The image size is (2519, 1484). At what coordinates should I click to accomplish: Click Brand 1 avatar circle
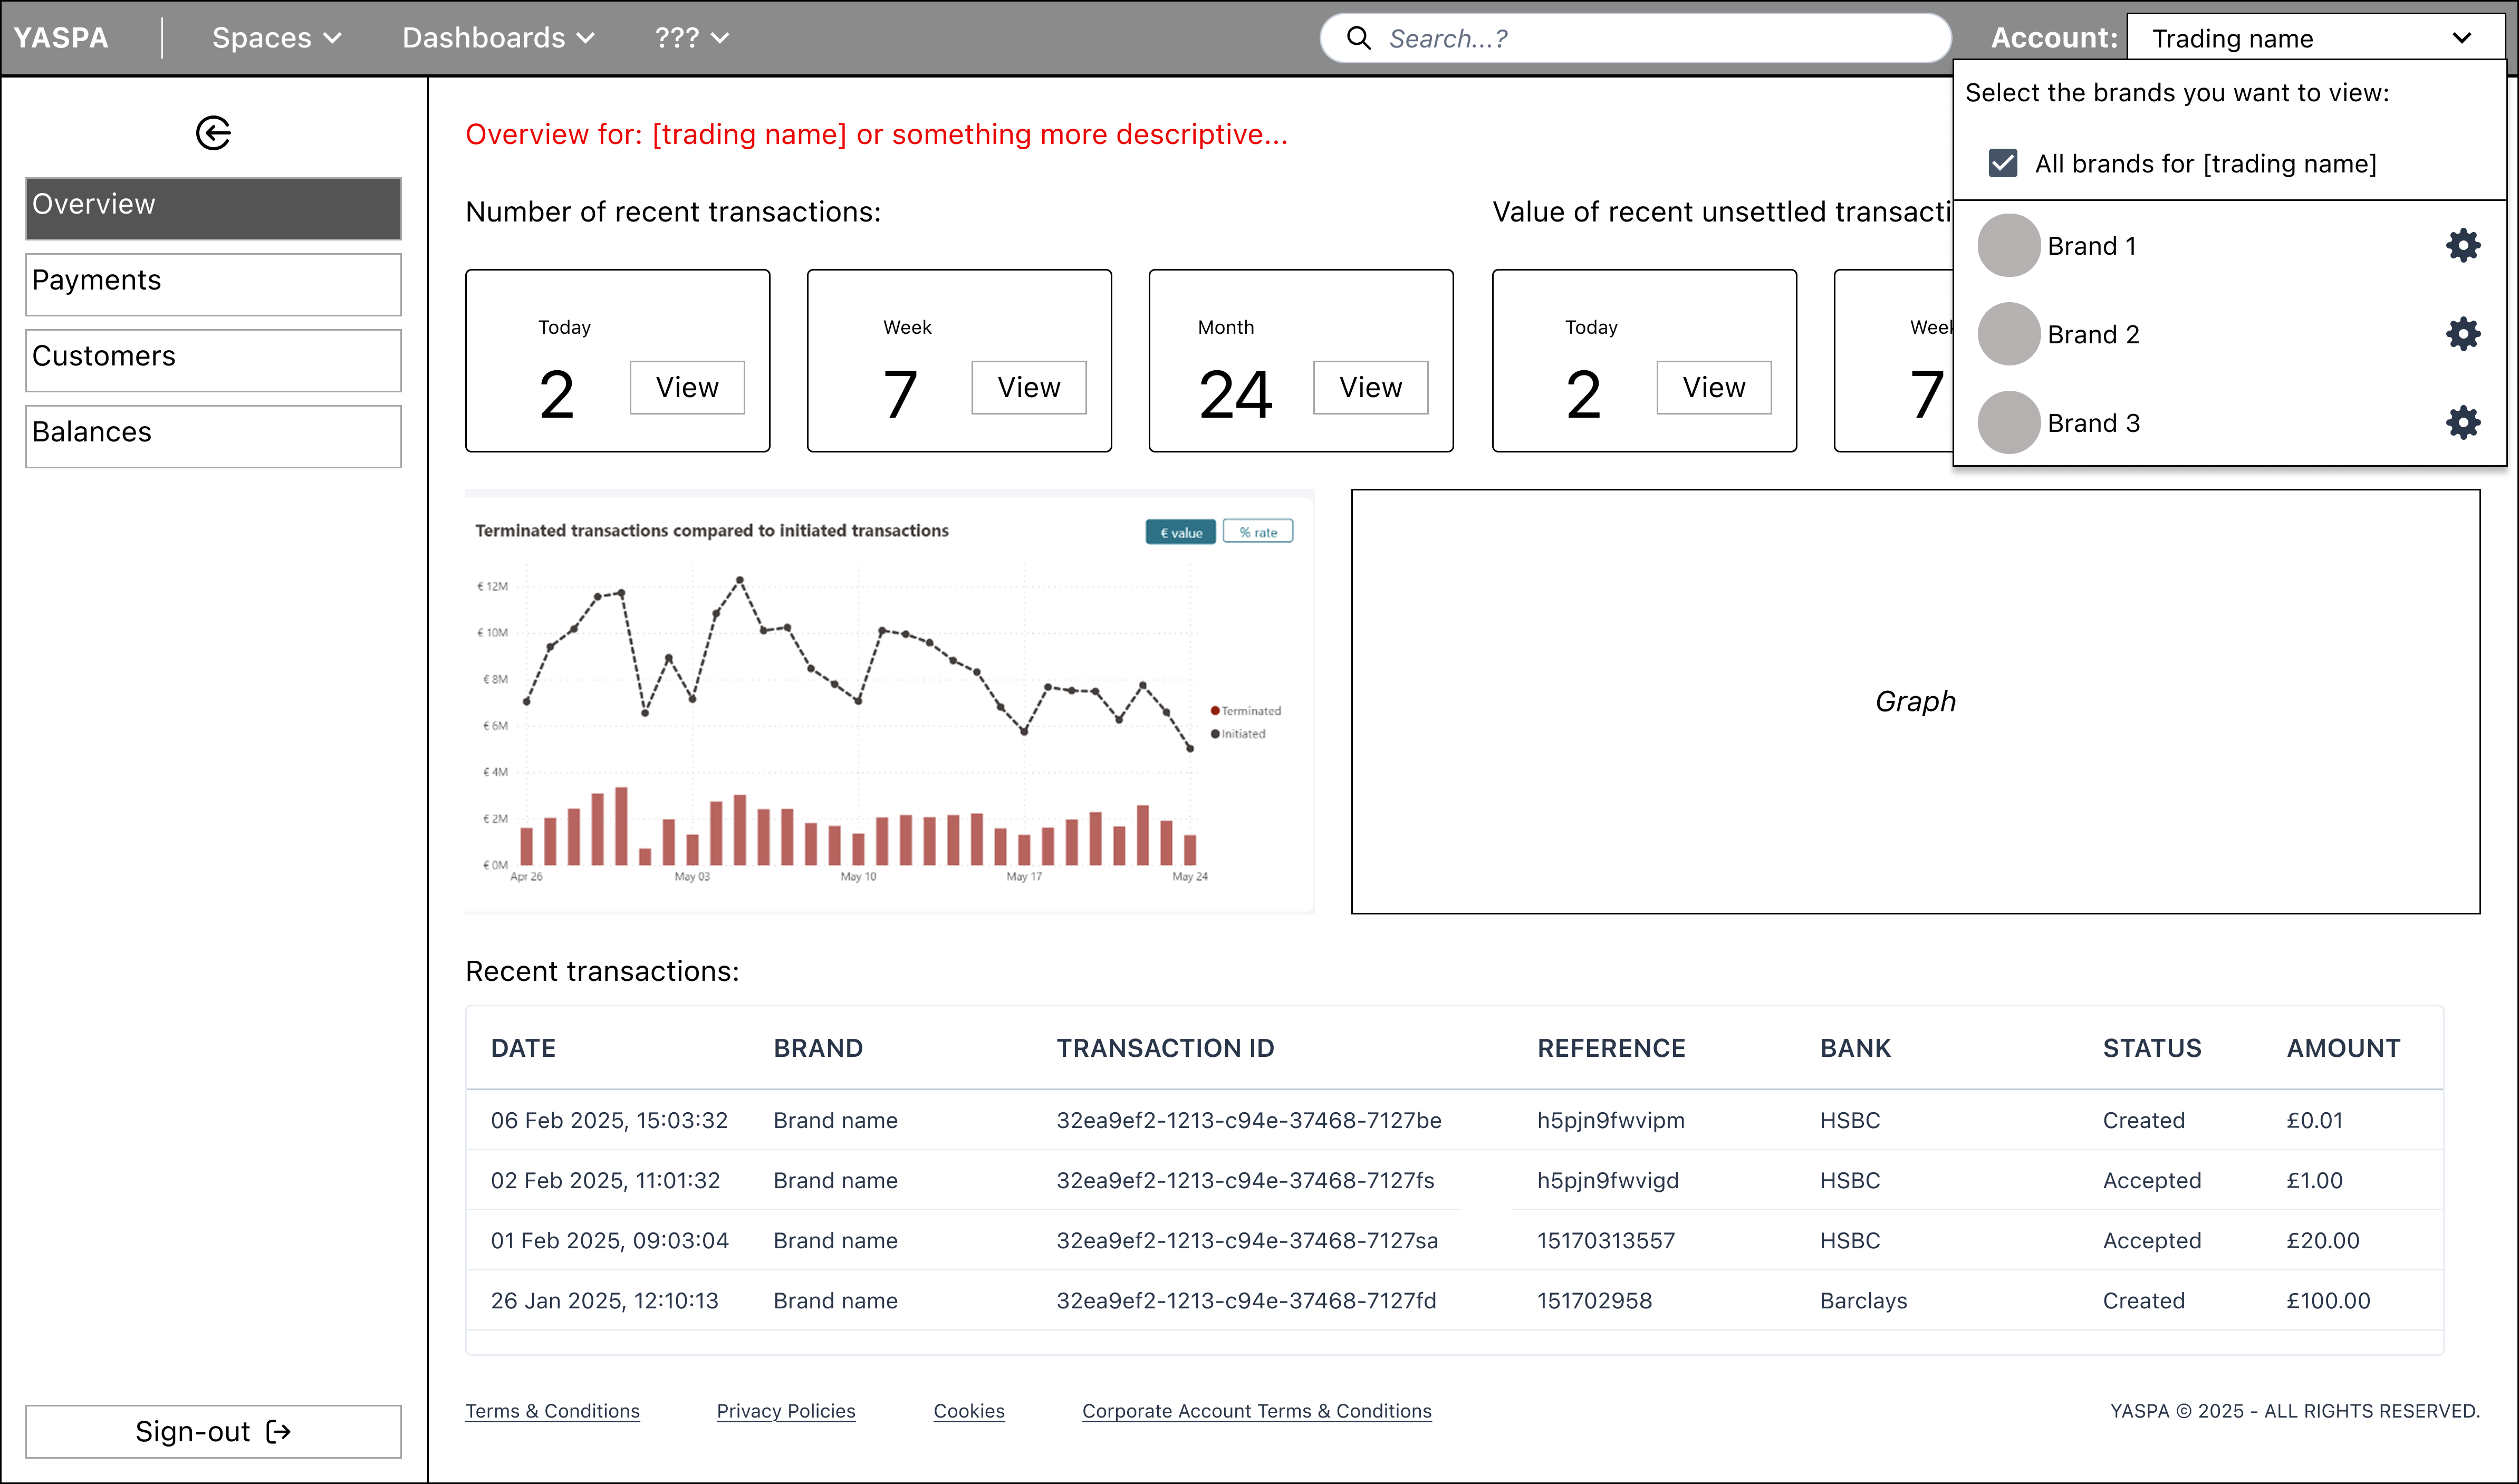click(x=2008, y=245)
